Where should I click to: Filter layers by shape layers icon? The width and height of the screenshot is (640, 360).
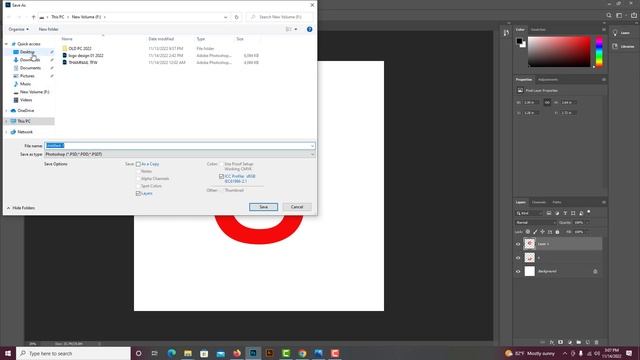point(573,213)
